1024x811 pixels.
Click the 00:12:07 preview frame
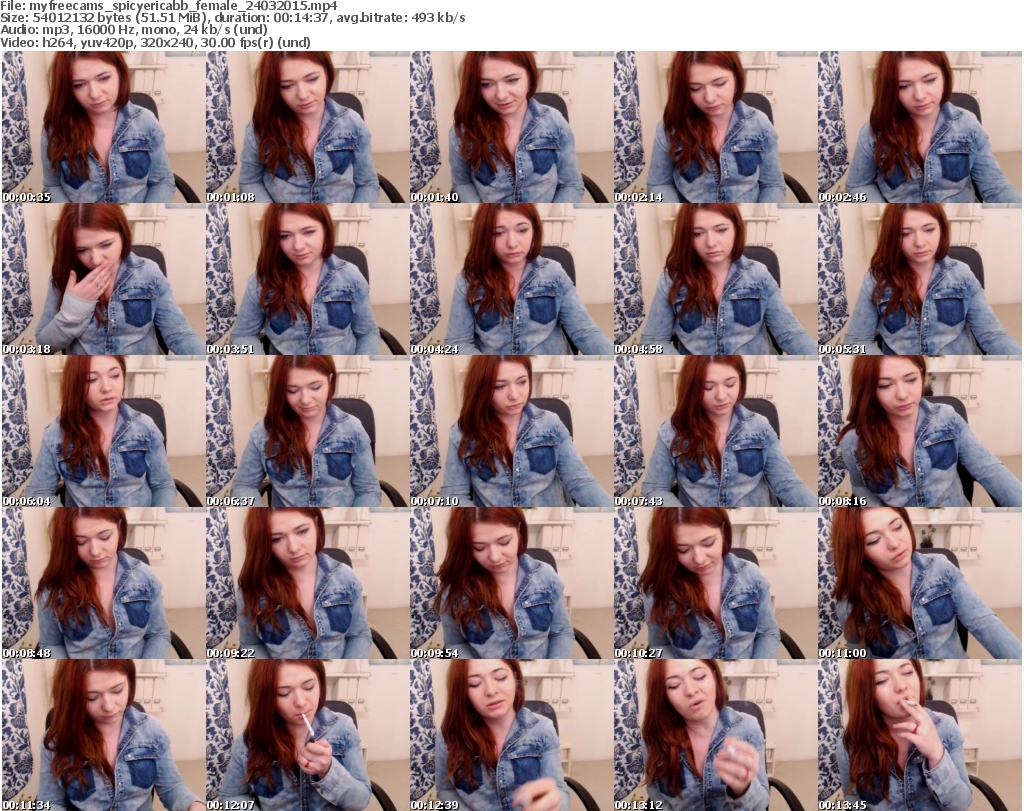[x=307, y=735]
